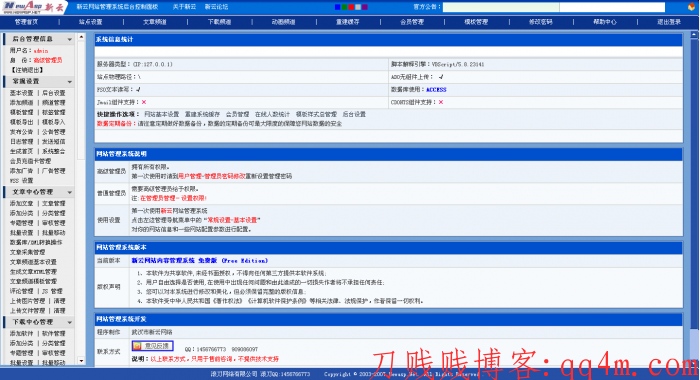
Task: Click the blue ACCESS database link
Action: tap(436, 90)
